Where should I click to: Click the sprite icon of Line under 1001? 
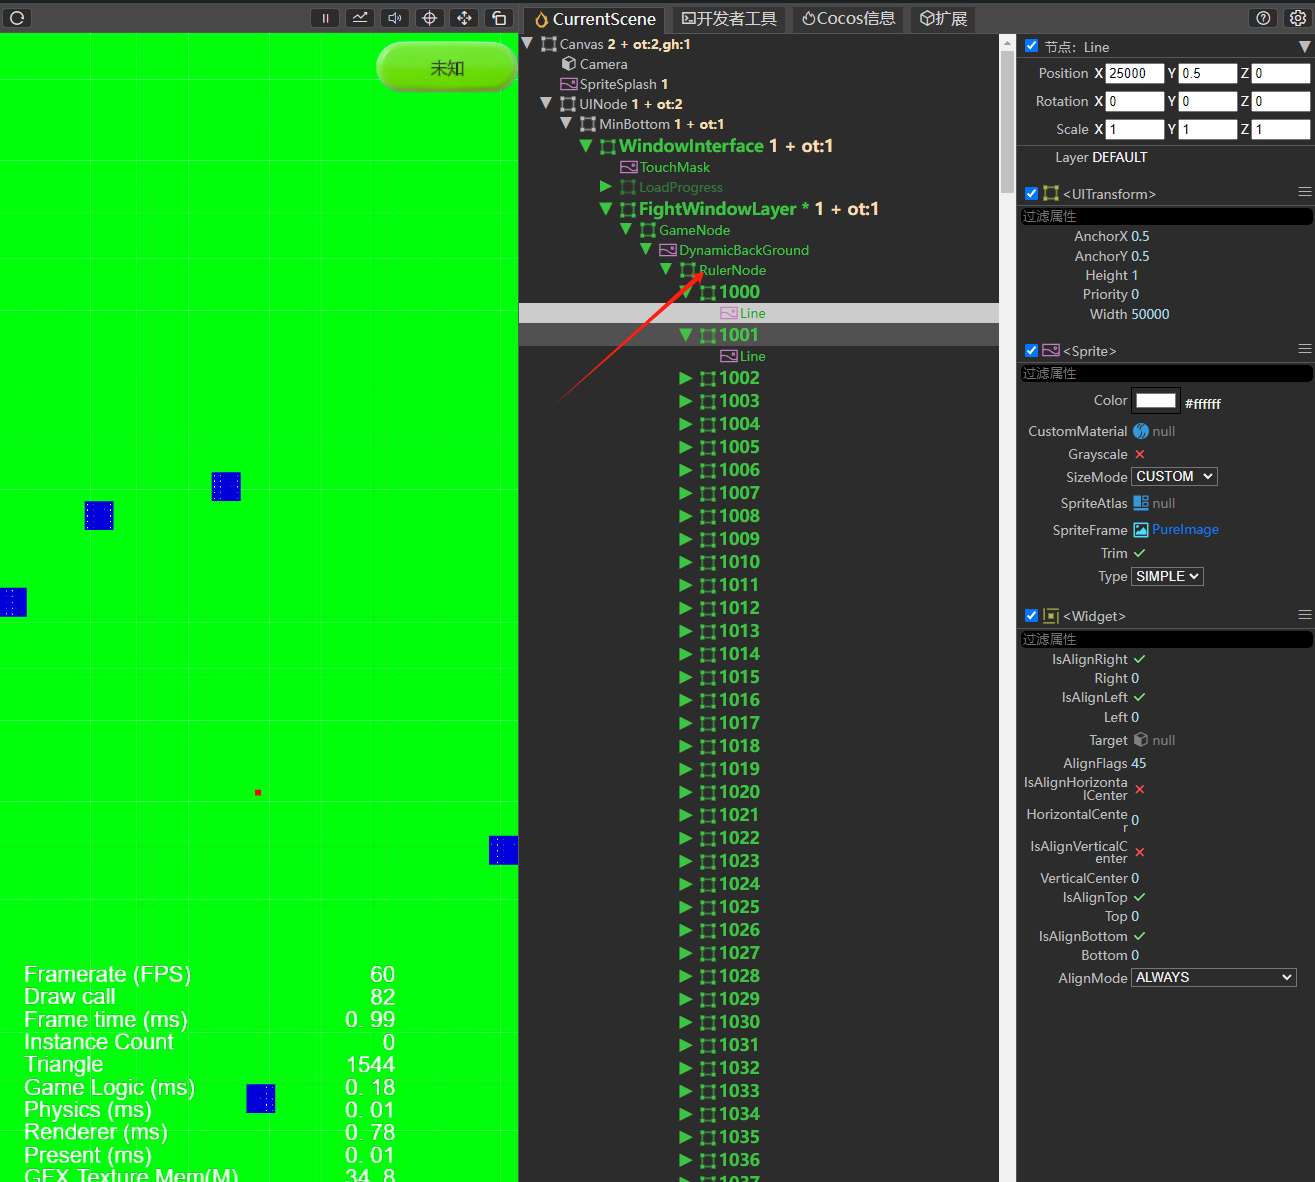coord(729,356)
